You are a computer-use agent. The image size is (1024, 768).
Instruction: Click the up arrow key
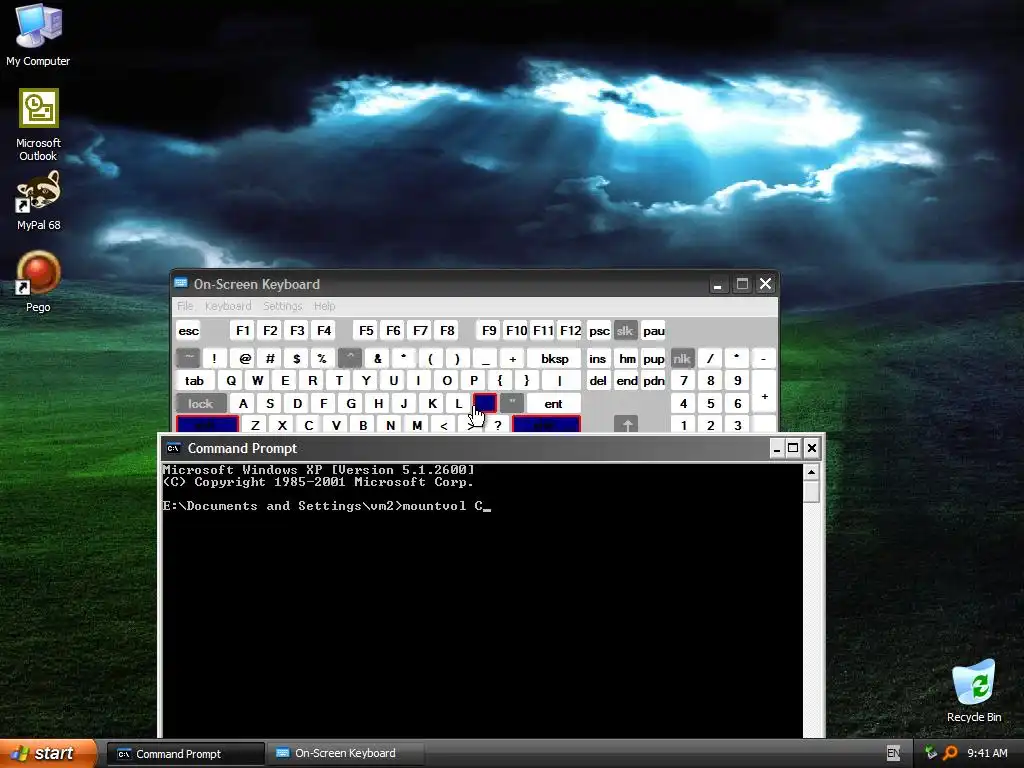(626, 424)
